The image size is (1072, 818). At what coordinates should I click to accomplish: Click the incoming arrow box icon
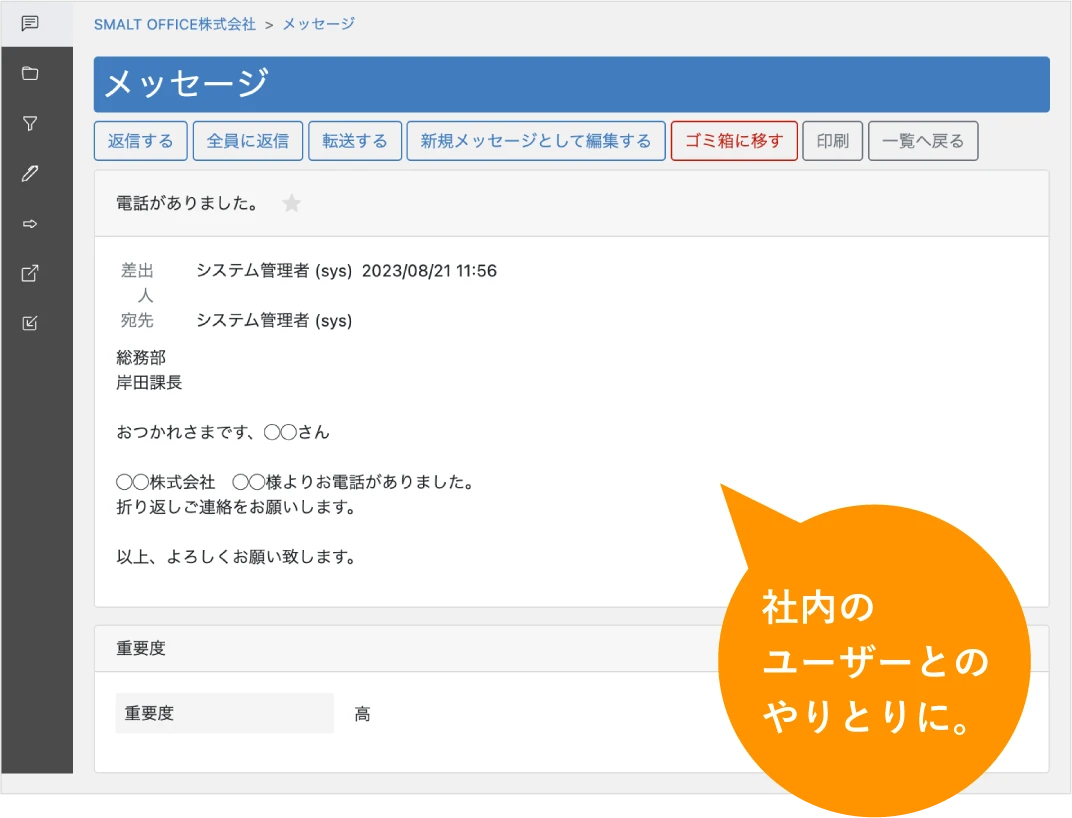[30, 323]
